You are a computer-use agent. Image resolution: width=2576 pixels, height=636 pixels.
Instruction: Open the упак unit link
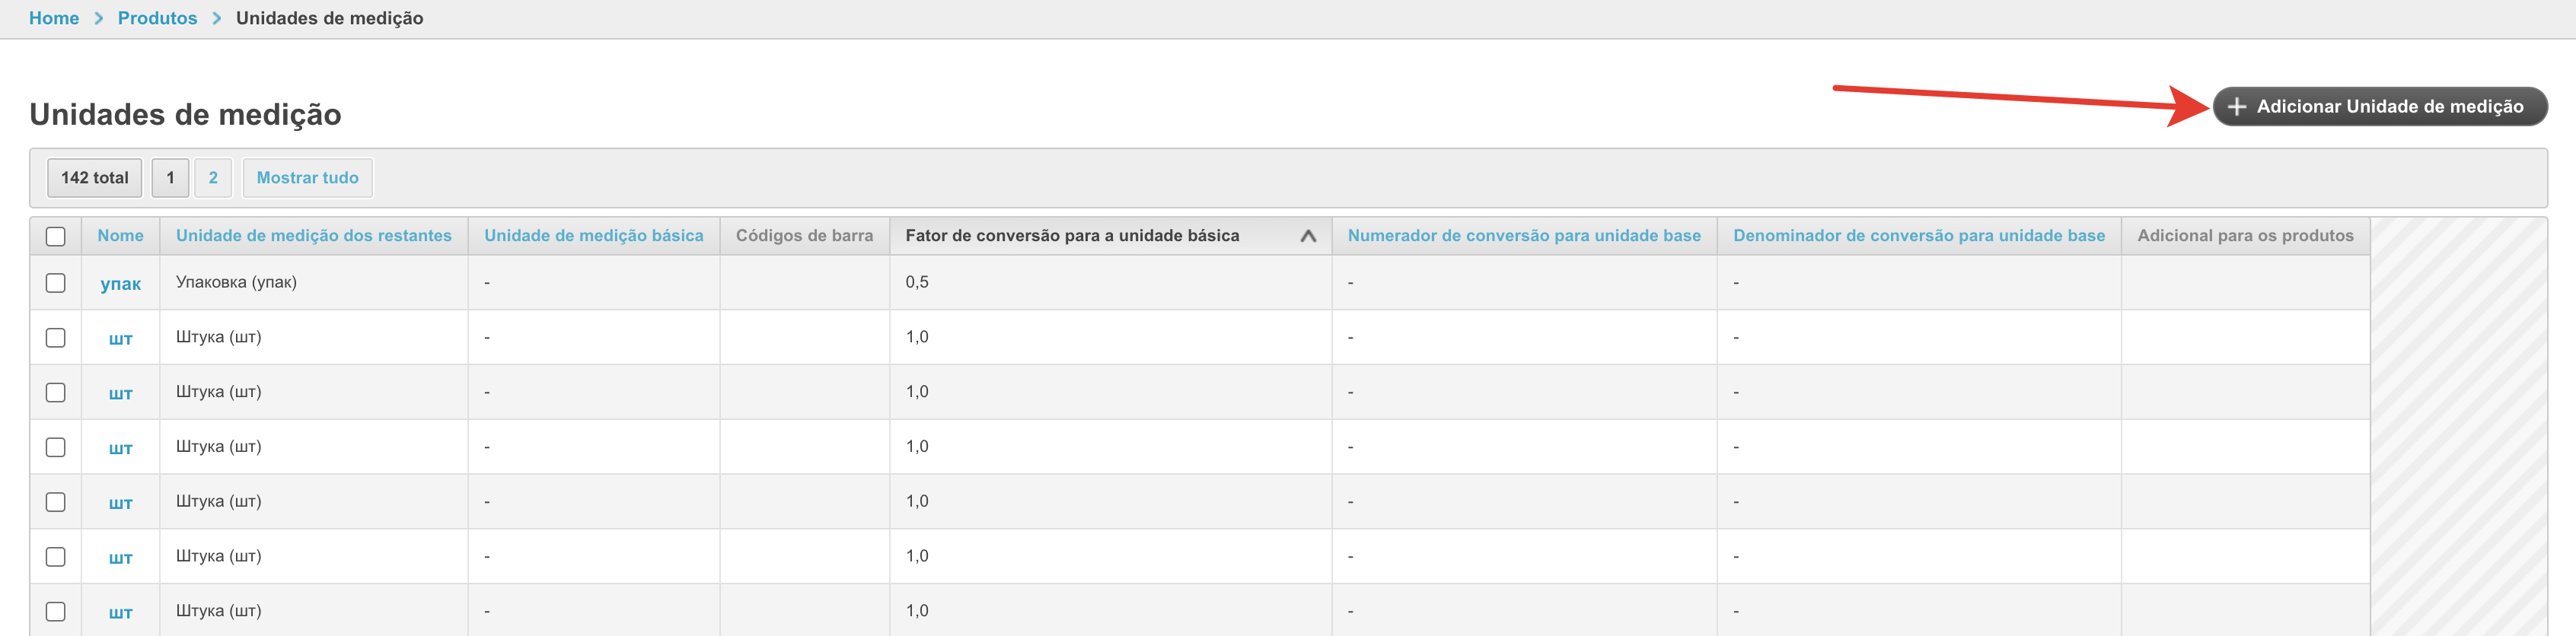pyautogui.click(x=120, y=284)
